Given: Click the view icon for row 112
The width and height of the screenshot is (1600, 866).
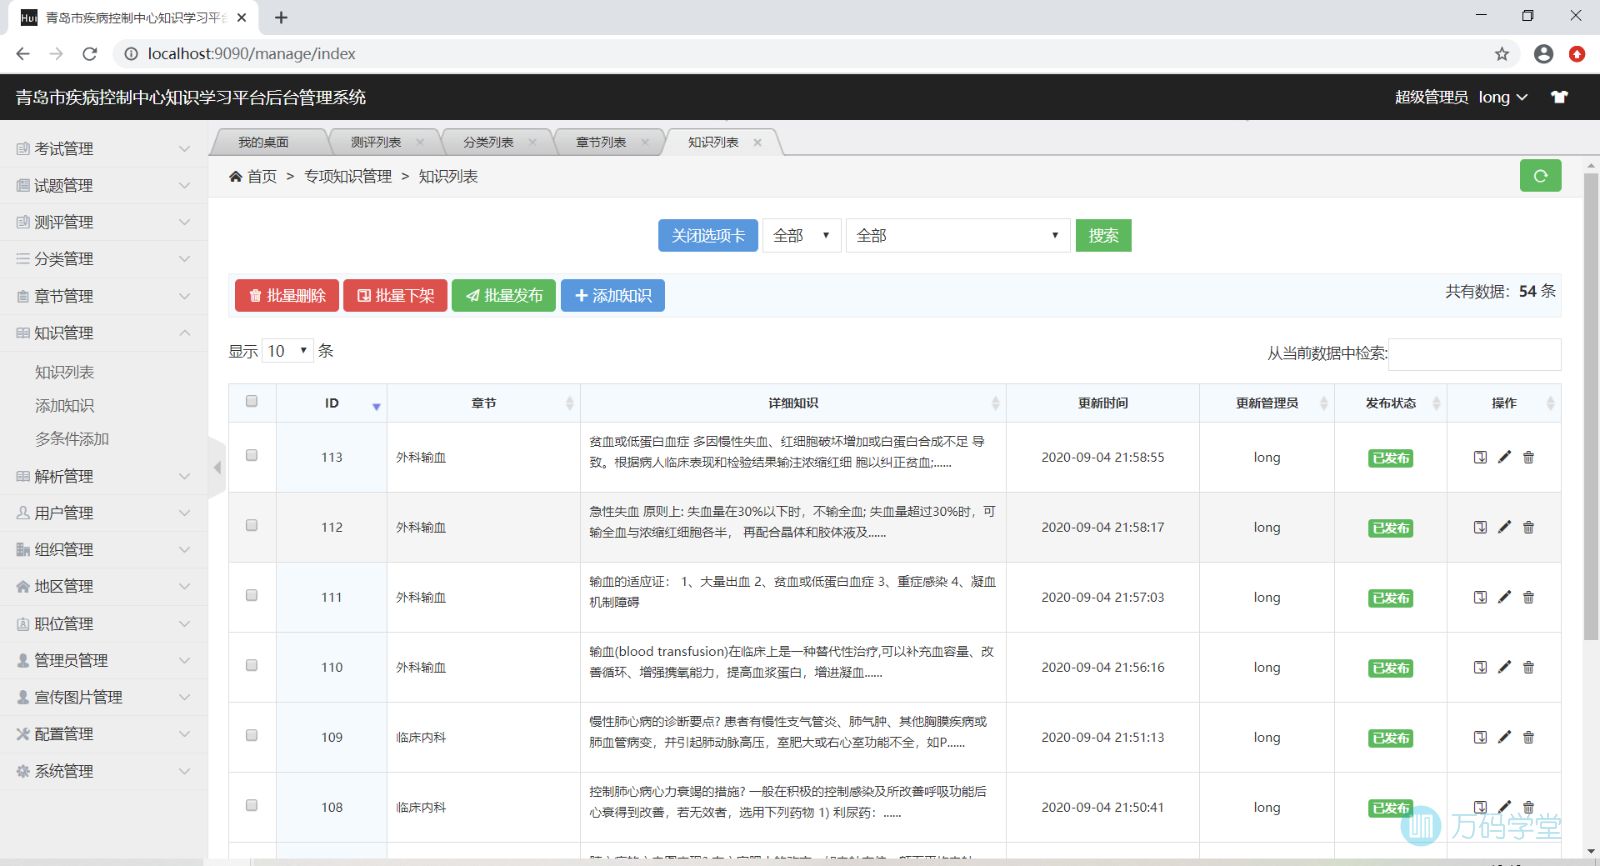Looking at the screenshot, I should point(1480,527).
